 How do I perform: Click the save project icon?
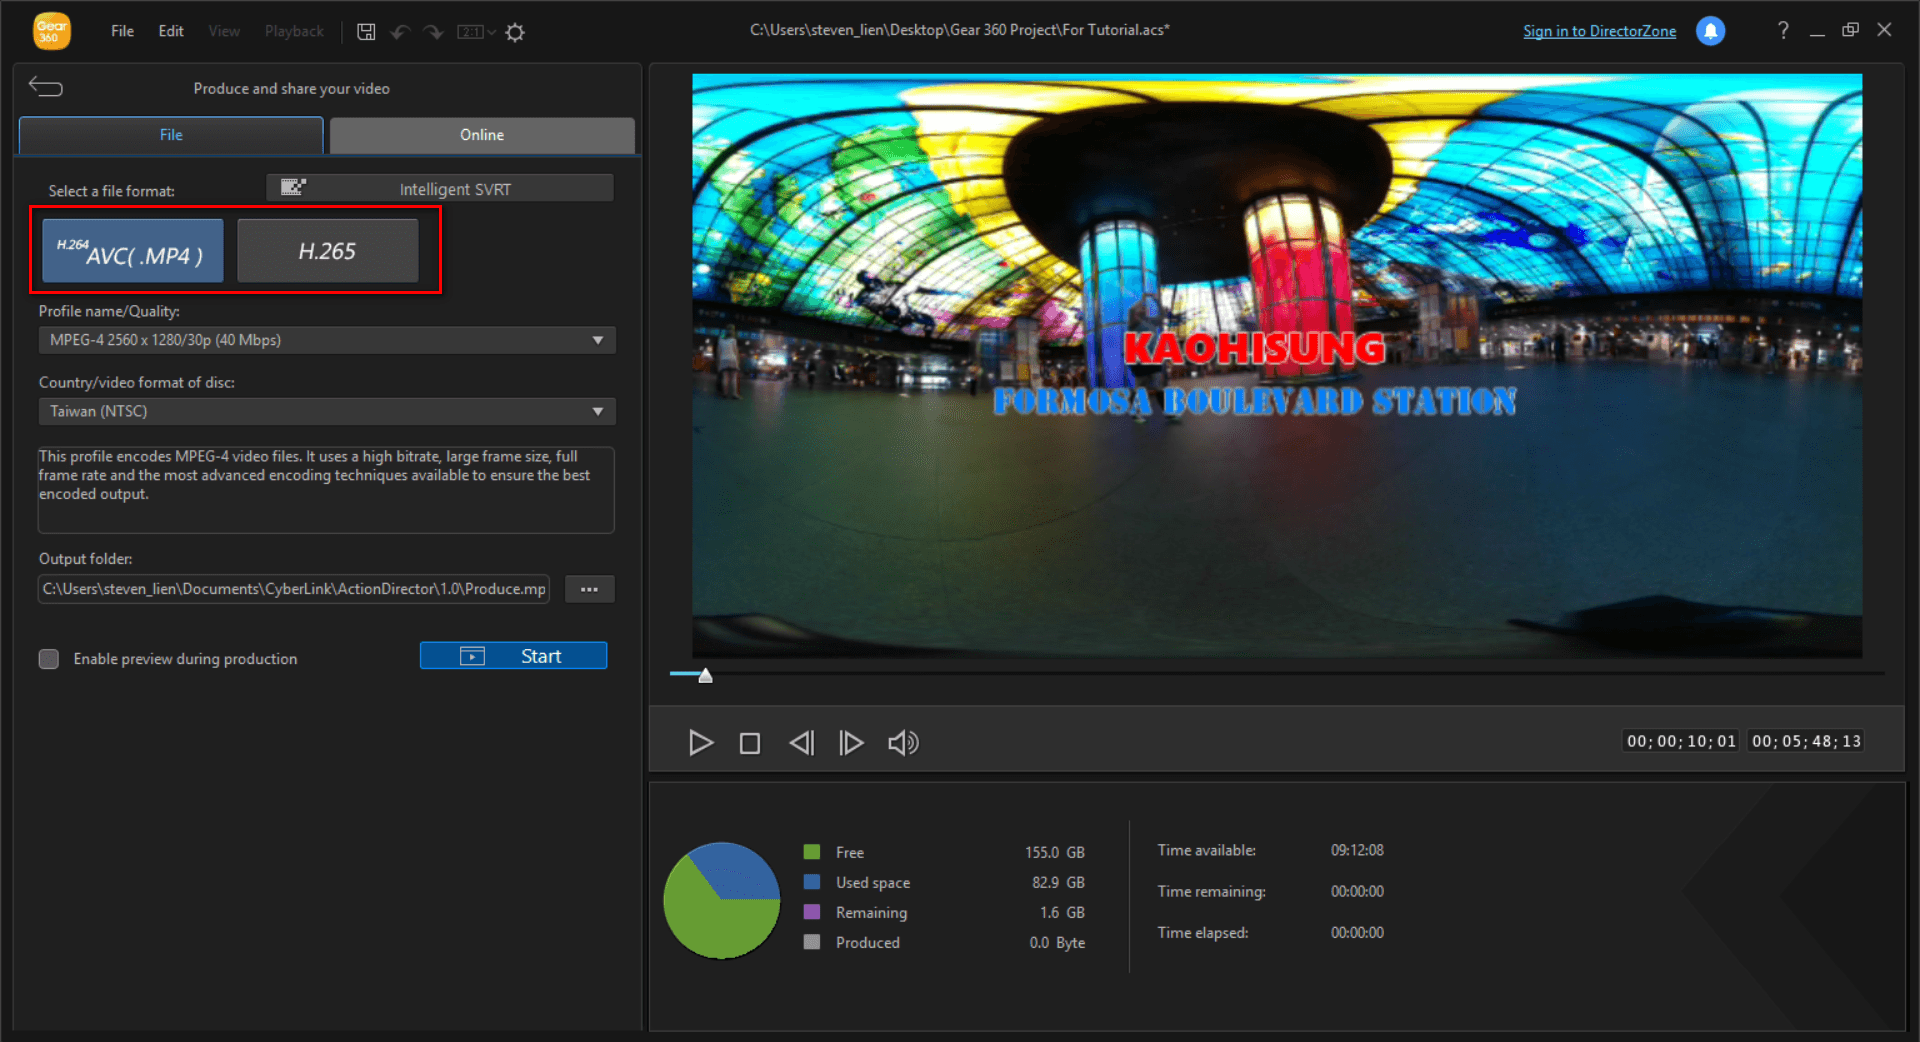click(x=366, y=32)
